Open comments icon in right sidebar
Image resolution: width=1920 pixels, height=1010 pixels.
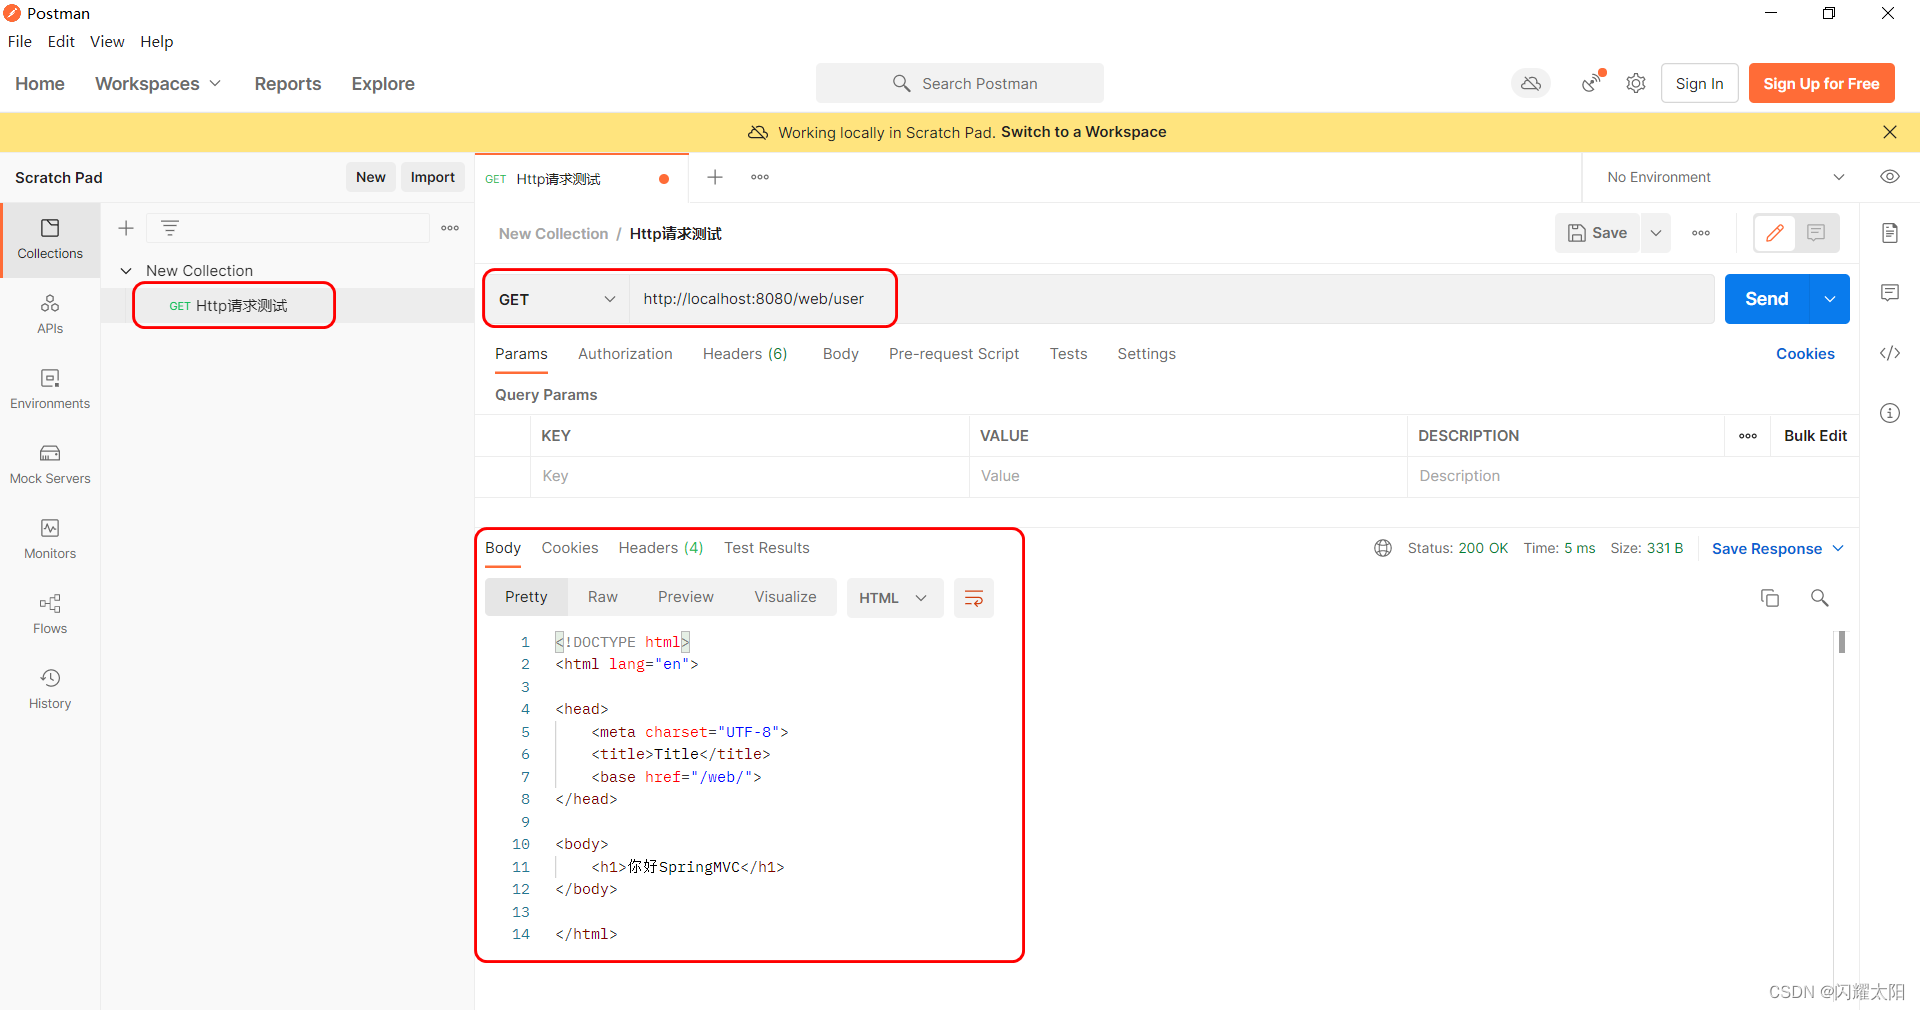pyautogui.click(x=1890, y=293)
